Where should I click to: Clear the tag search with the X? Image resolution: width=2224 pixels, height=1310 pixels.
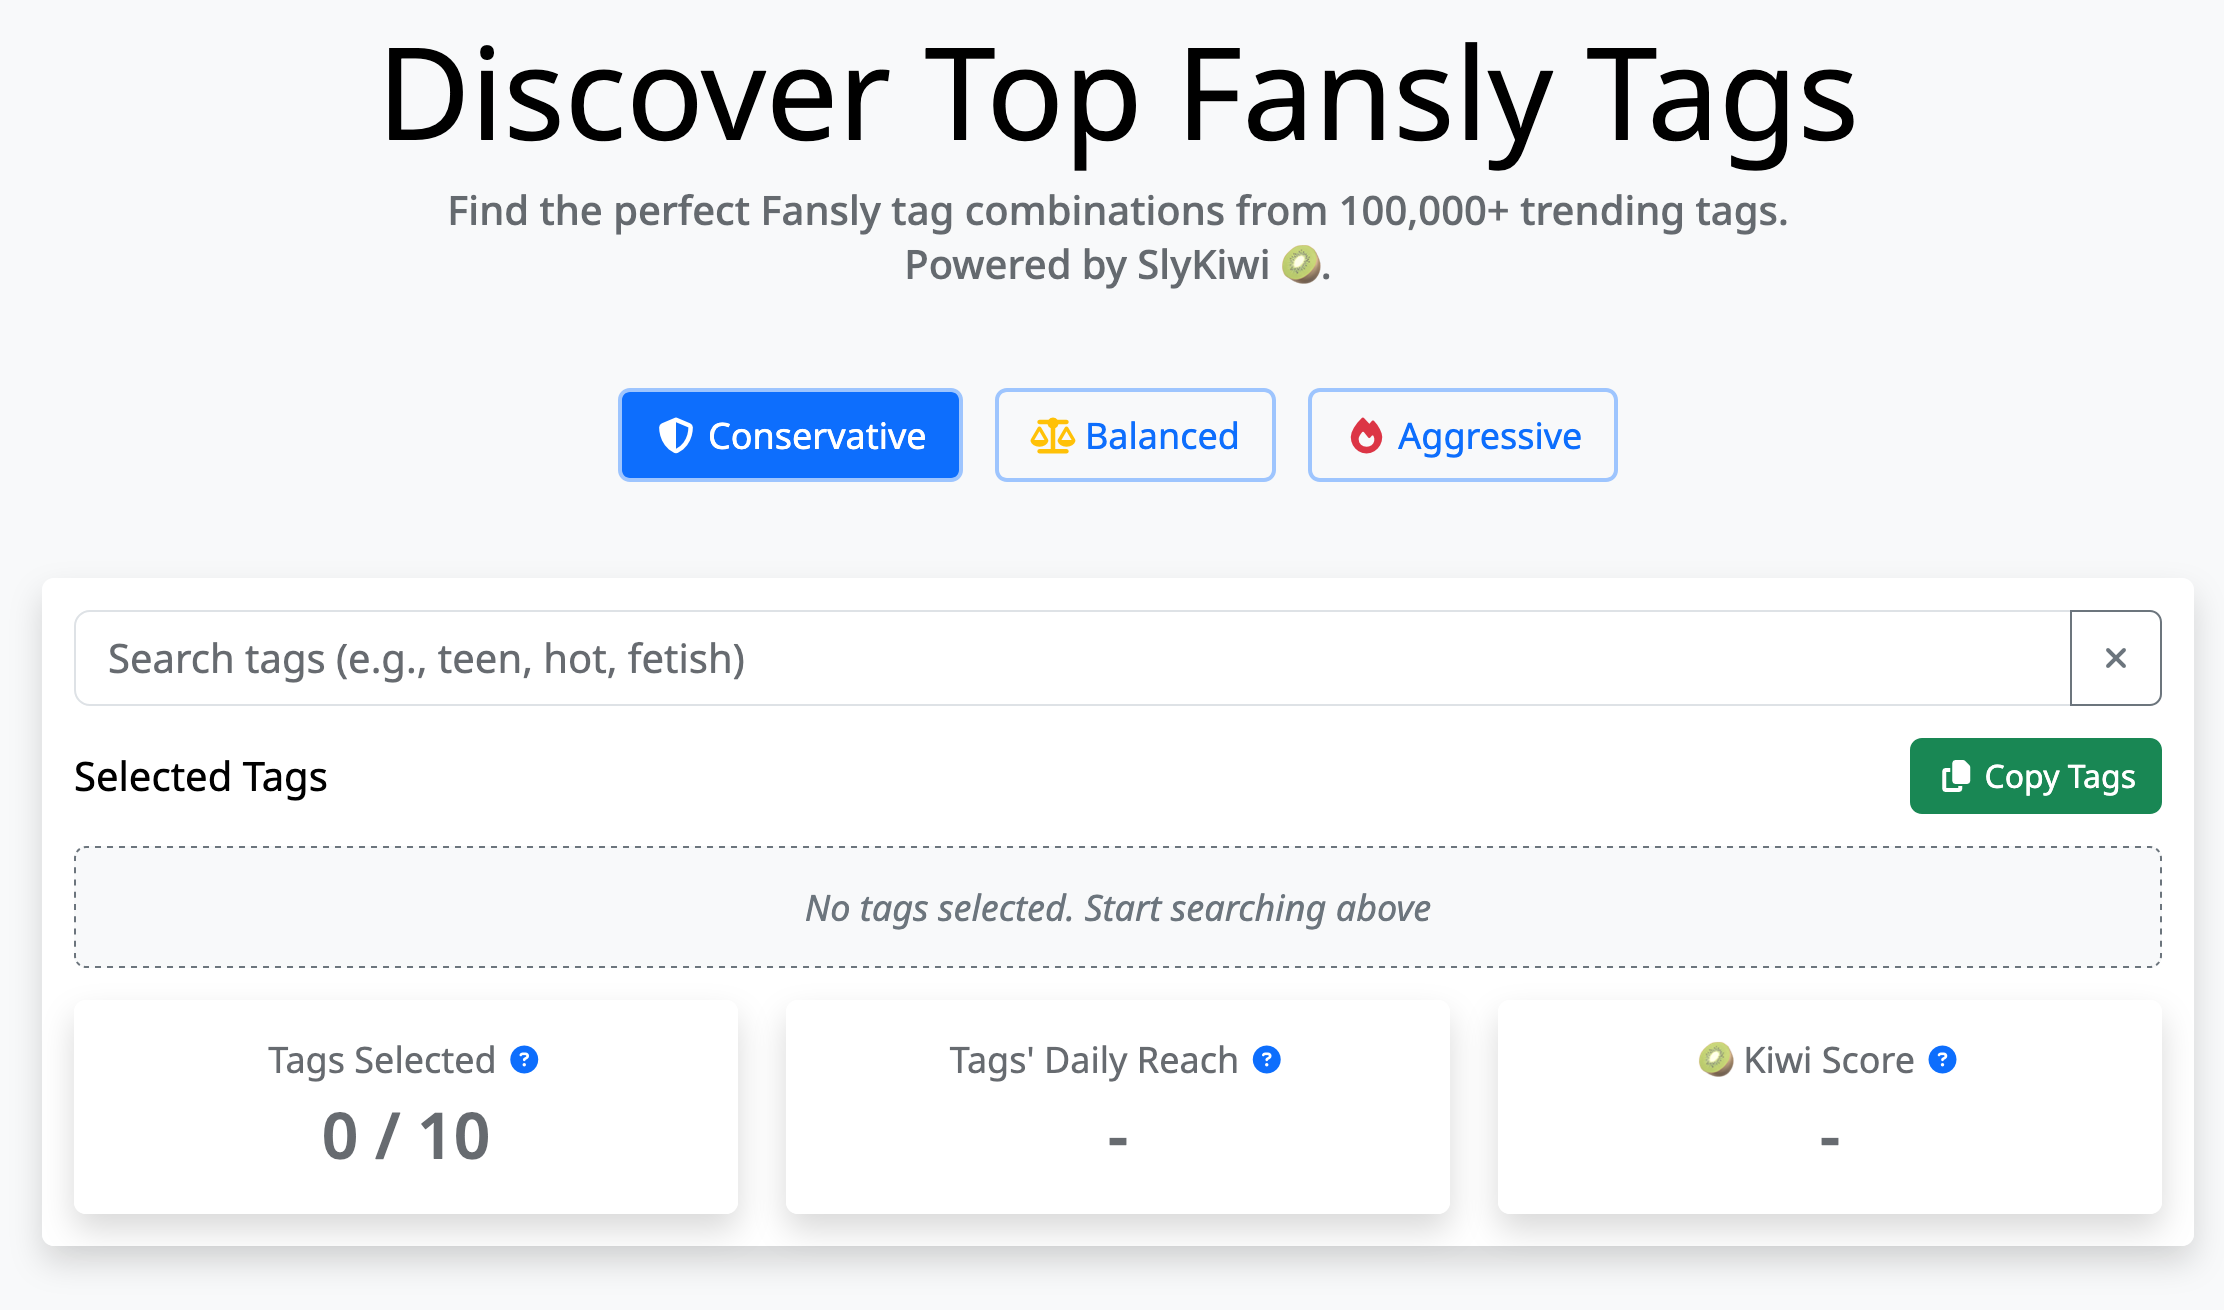pos(2116,658)
